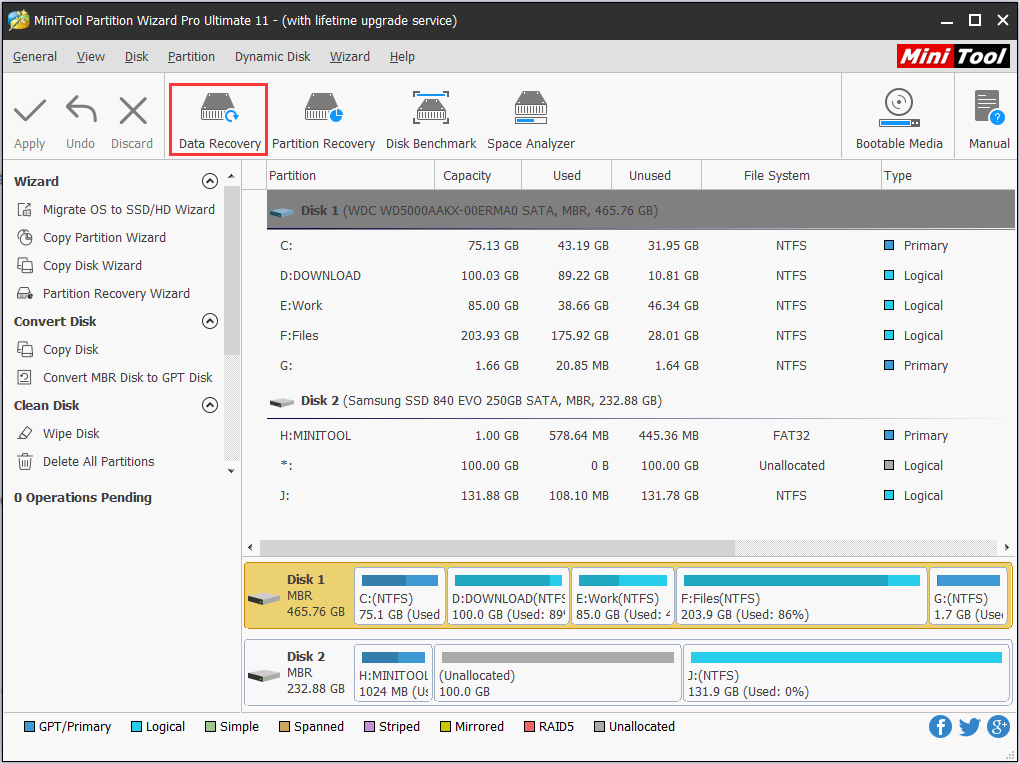Click Convert MBR Disk to GPT Disk
Image resolution: width=1020 pixels, height=764 pixels.
point(114,377)
